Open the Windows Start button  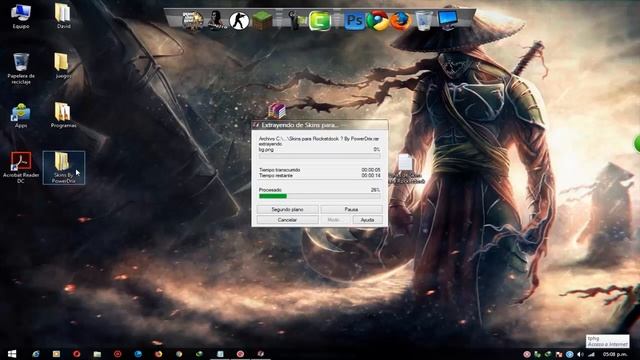coord(12,353)
